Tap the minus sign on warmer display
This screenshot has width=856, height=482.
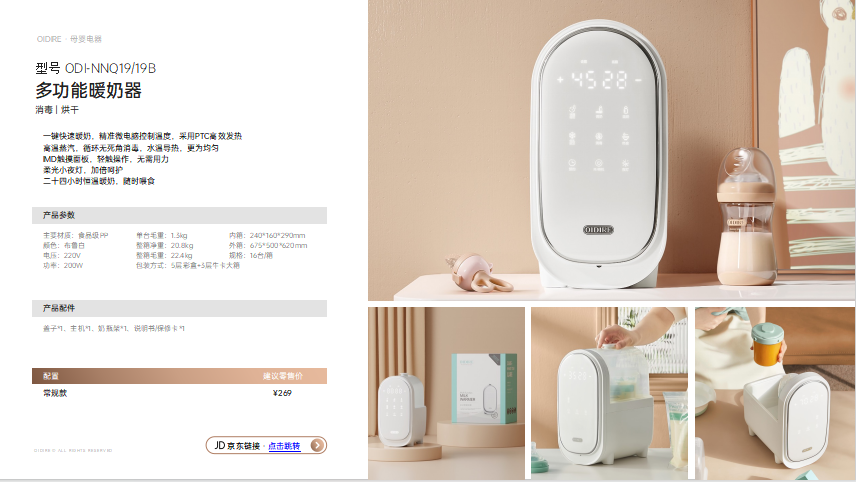coord(638,80)
